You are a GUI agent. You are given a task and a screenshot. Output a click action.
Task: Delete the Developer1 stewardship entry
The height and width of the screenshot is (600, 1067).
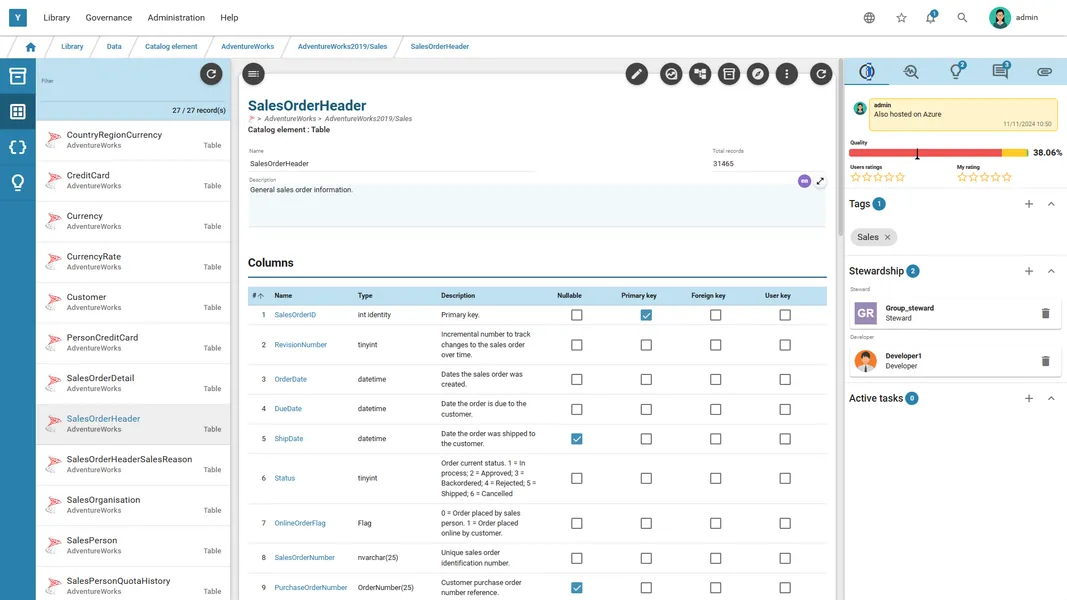coord(1045,361)
